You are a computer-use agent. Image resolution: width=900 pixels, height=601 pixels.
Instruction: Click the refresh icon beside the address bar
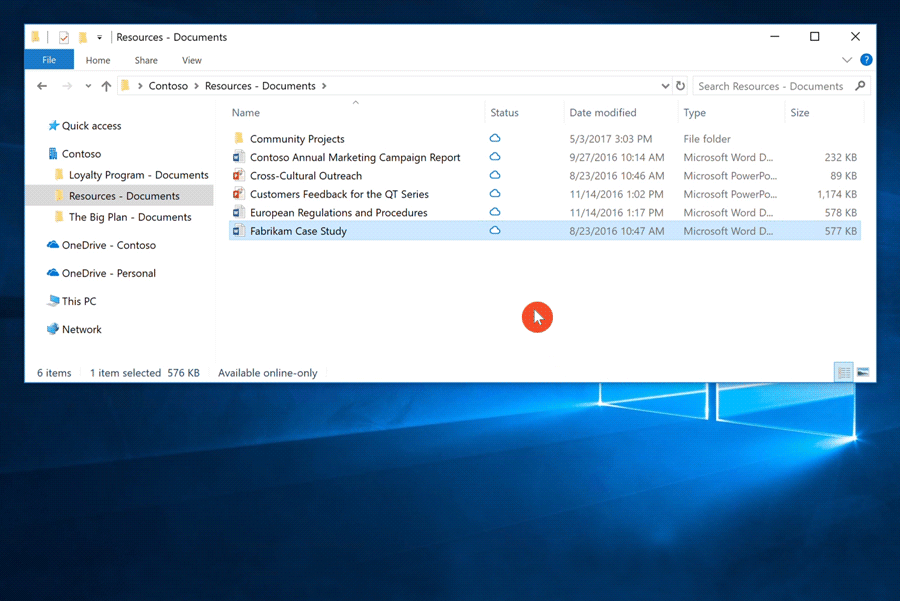tap(680, 86)
